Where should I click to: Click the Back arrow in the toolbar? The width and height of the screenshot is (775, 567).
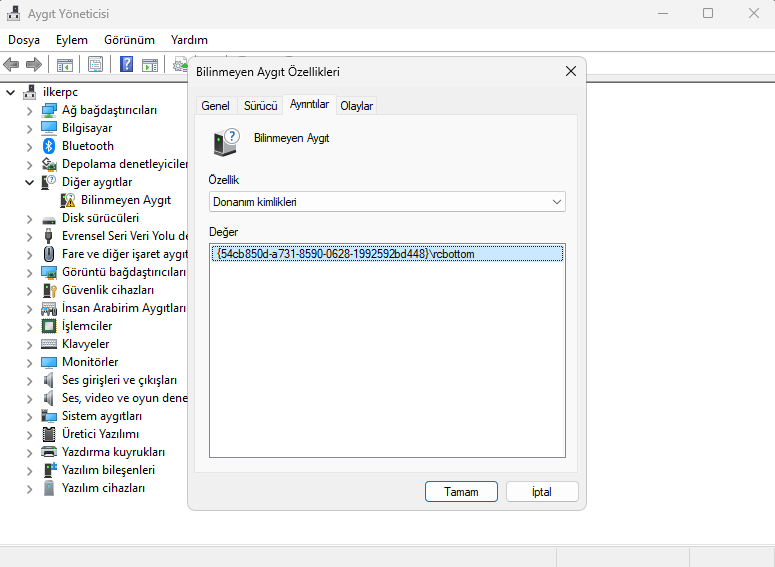11,64
